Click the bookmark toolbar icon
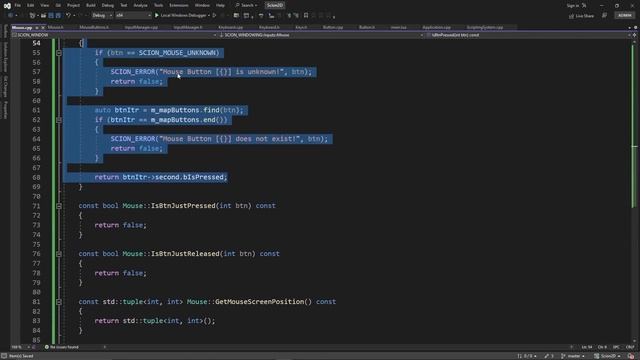Image resolution: width=640 pixels, height=360 pixels. coord(306,16)
